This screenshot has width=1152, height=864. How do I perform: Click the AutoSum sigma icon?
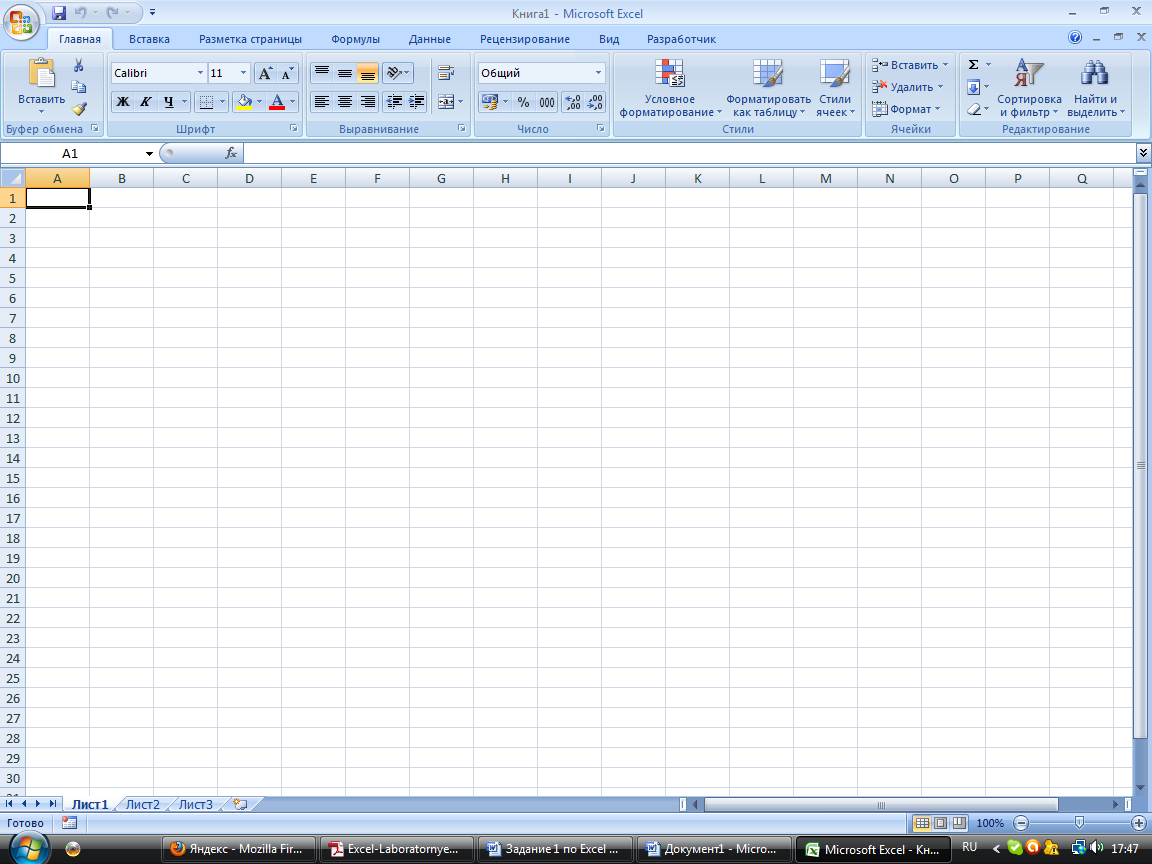(973, 65)
